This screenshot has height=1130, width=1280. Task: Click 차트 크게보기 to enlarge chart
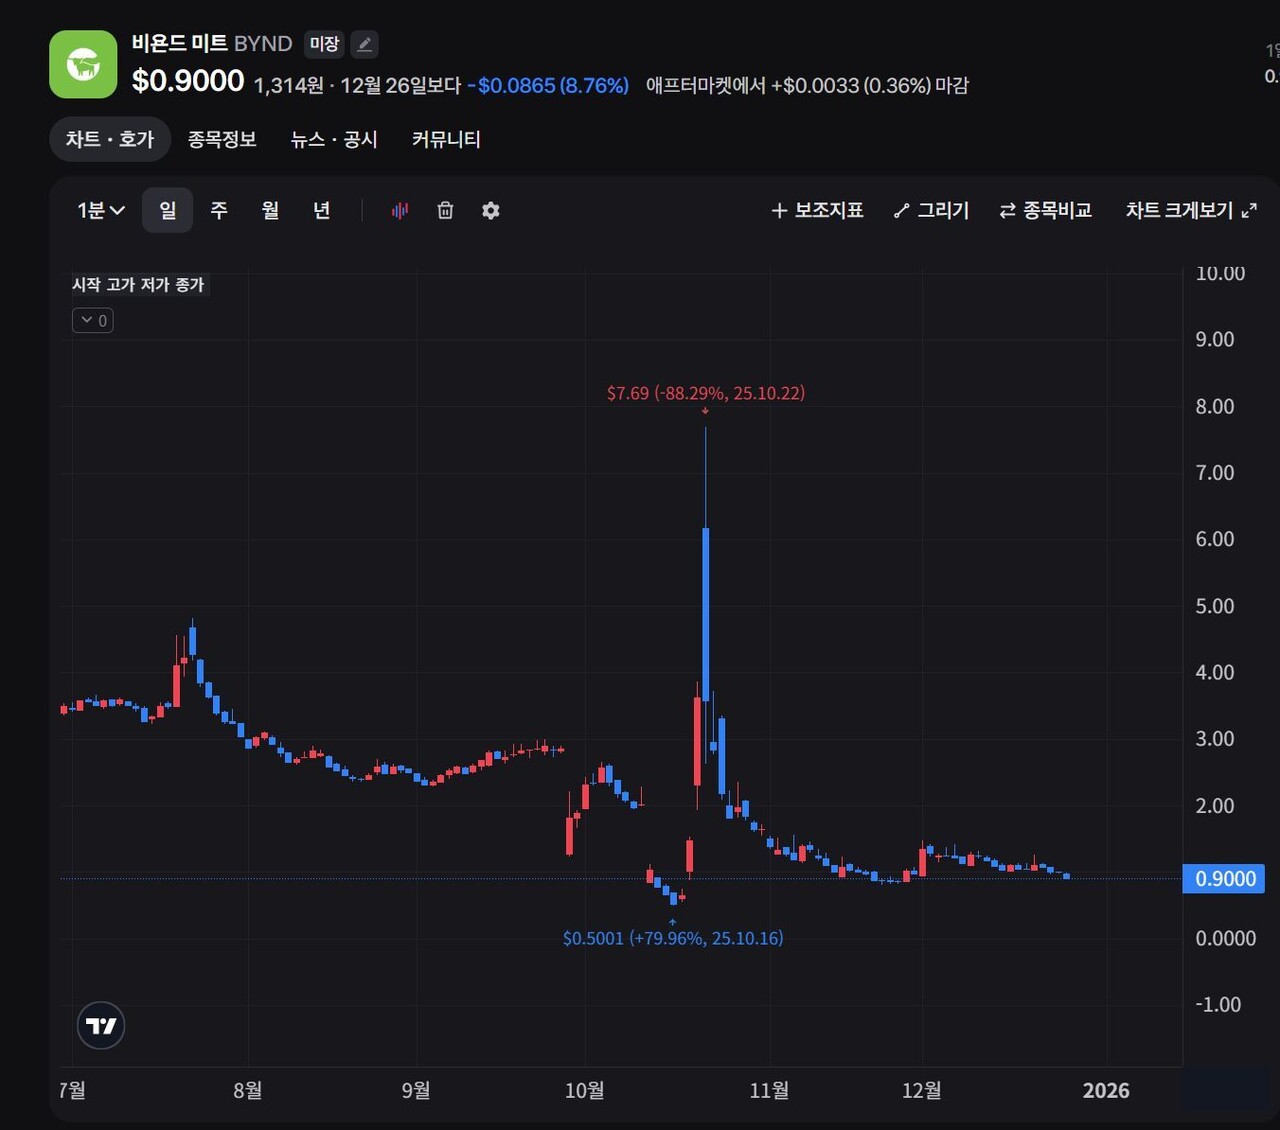tap(1191, 210)
